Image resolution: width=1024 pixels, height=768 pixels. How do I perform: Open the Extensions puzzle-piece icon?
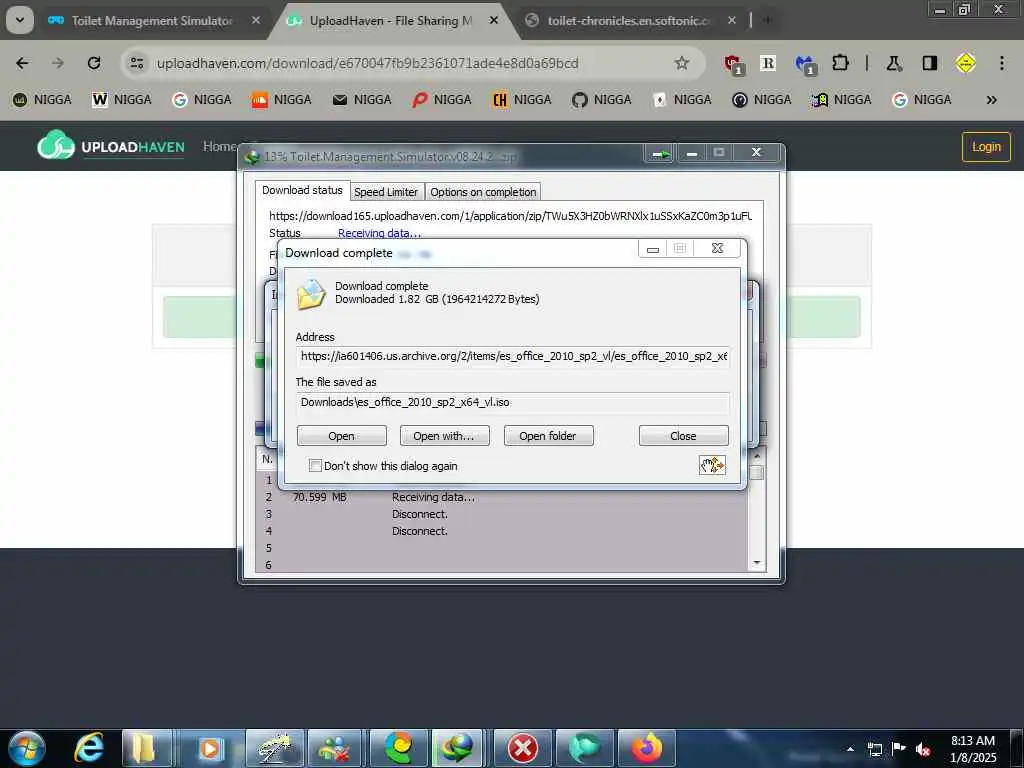(840, 63)
